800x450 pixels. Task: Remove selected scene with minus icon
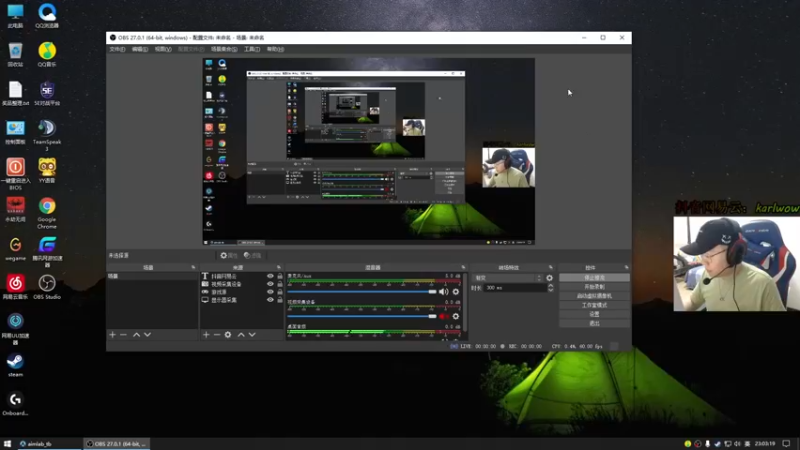(123, 335)
